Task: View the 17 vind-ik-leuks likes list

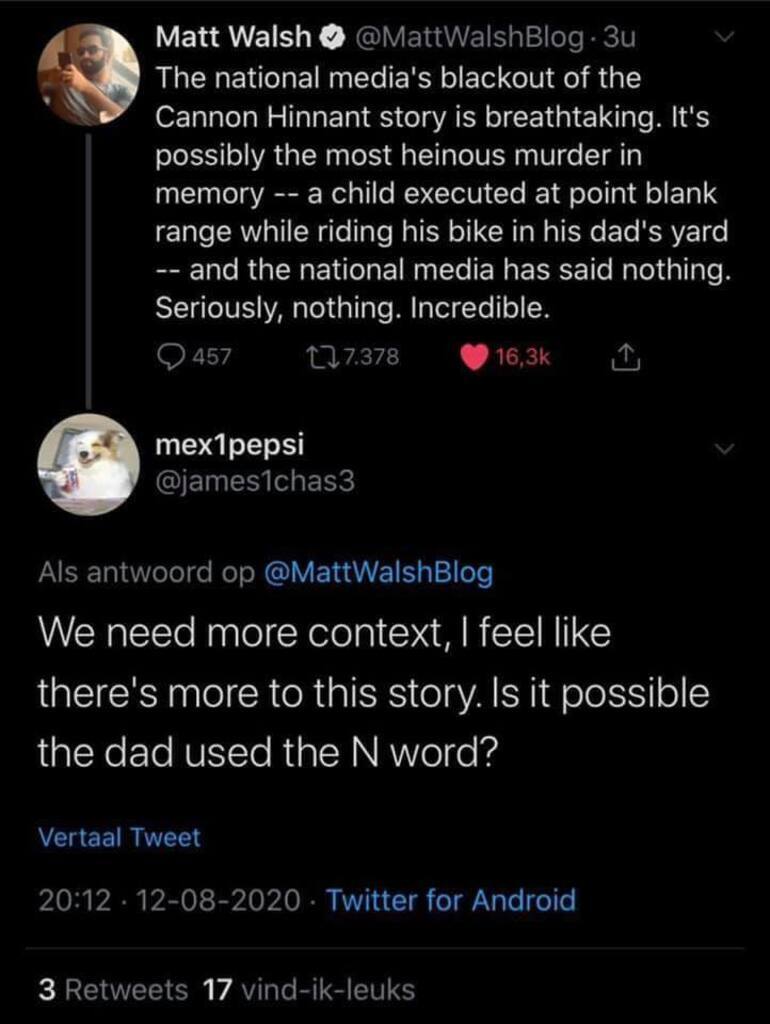Action: tap(308, 990)
